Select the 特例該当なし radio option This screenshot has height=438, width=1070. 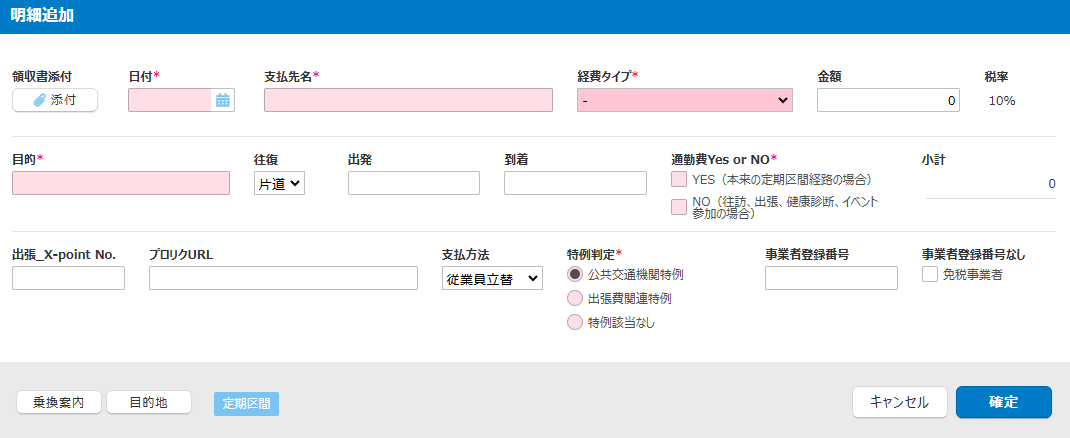point(575,322)
